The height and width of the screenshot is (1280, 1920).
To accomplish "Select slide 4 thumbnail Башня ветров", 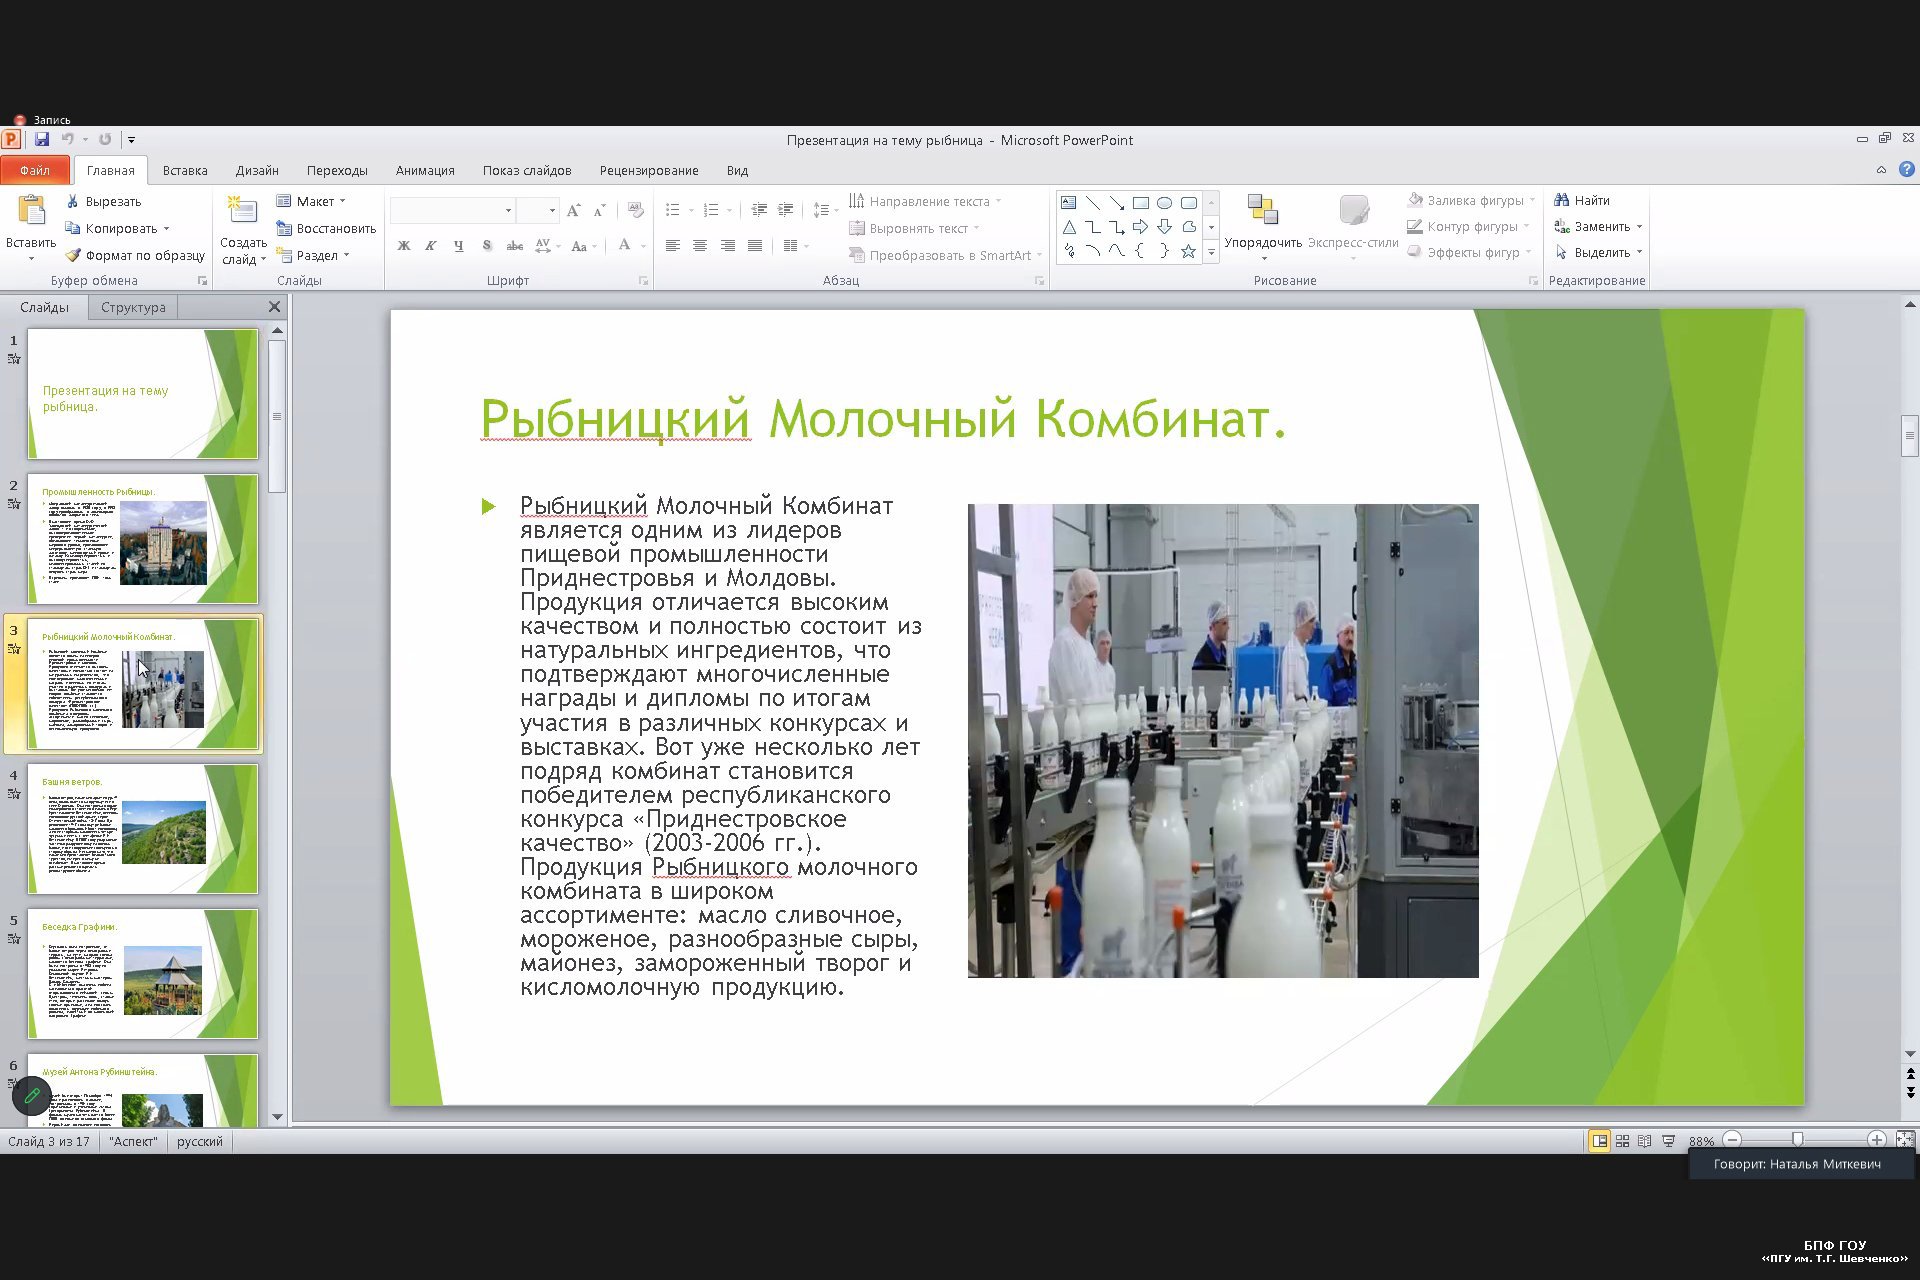I will [x=143, y=829].
